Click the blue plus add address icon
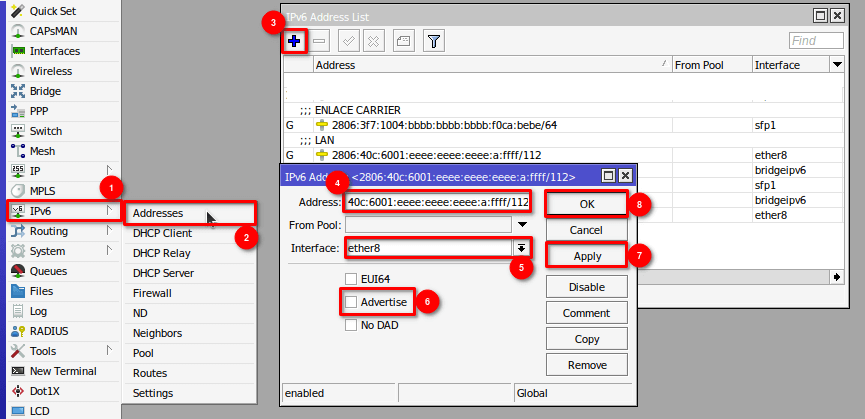Viewport: 865px width, 419px height. point(294,41)
